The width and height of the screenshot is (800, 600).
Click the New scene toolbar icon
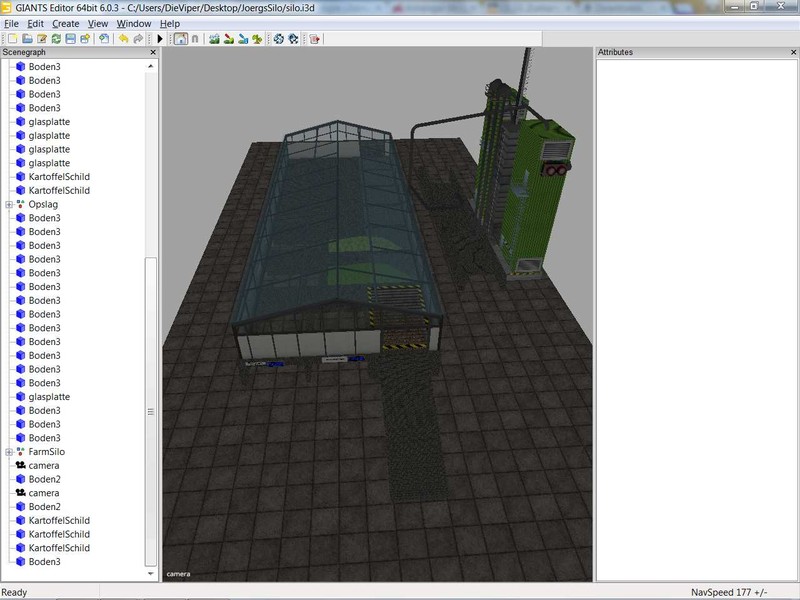point(13,39)
